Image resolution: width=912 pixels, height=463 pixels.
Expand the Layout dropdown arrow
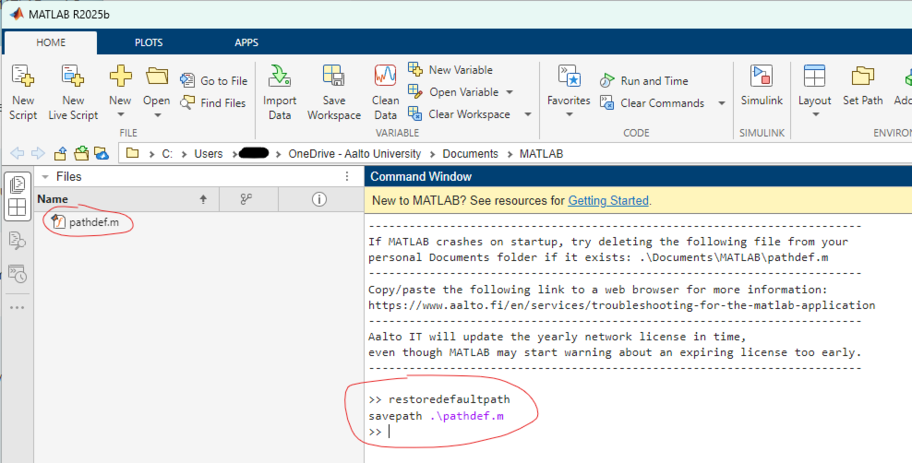point(815,115)
